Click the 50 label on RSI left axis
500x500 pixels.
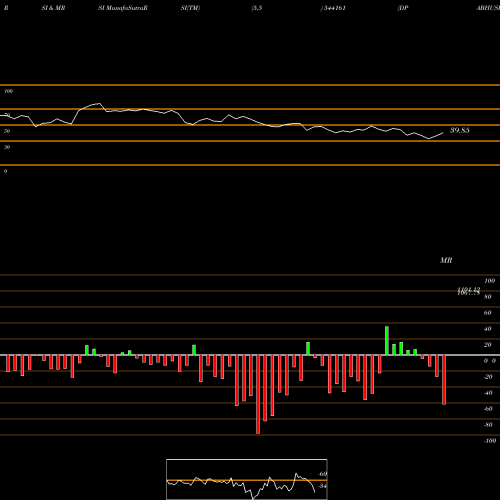[7, 131]
